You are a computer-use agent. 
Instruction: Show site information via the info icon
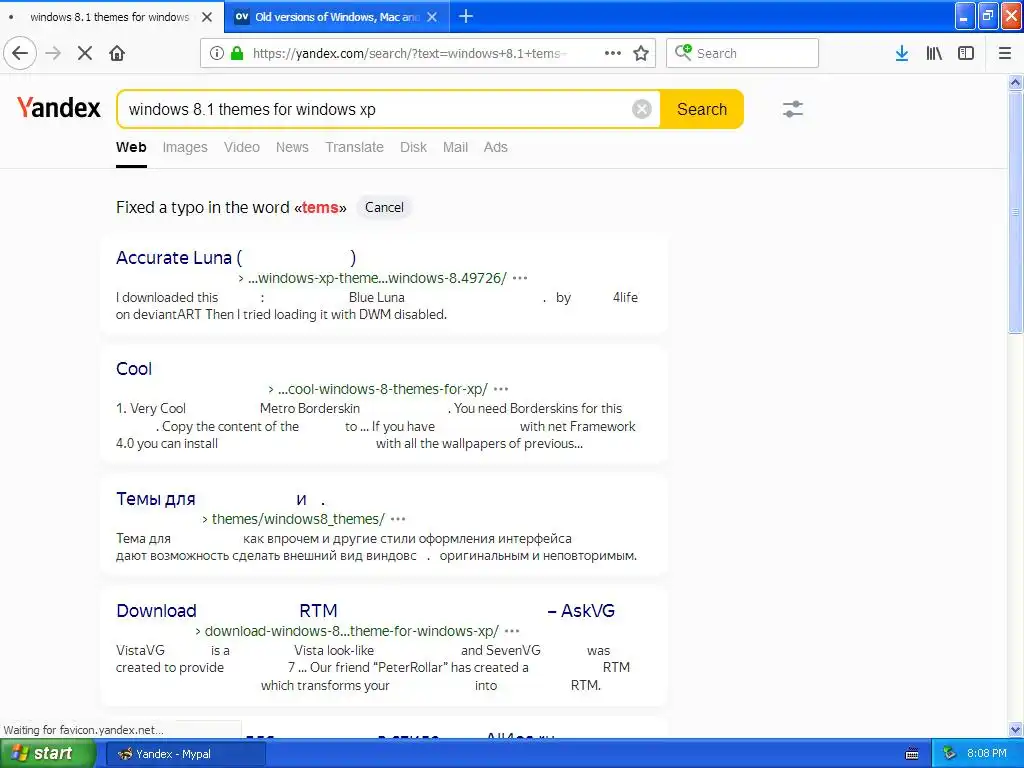click(x=217, y=54)
